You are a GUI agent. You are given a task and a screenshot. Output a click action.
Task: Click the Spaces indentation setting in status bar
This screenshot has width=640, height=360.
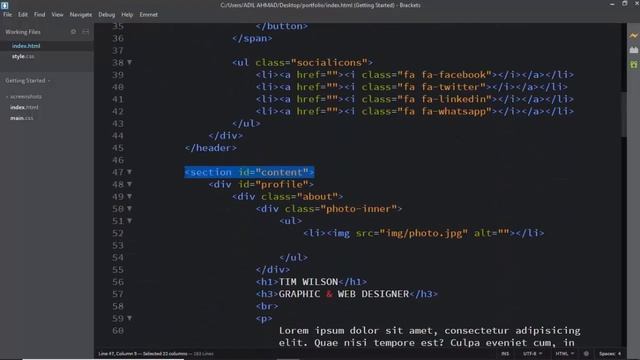(x=607, y=353)
